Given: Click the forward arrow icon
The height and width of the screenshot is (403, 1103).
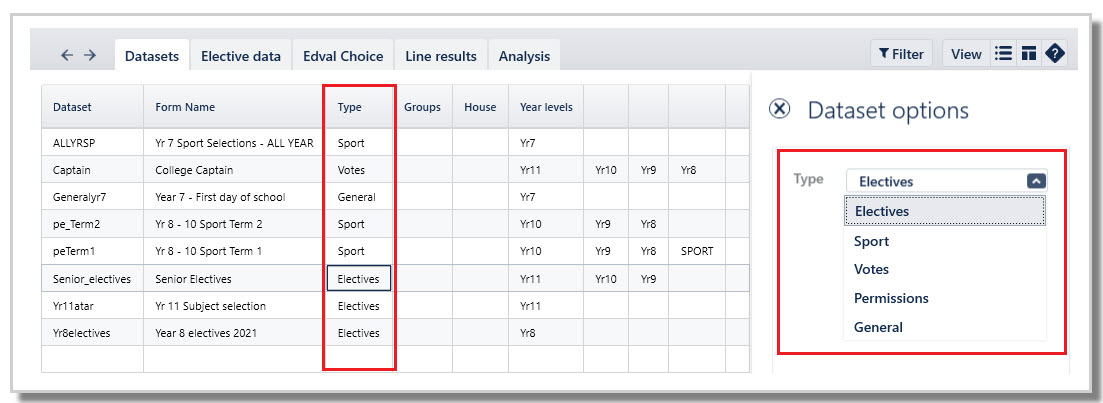Looking at the screenshot, I should [x=90, y=56].
